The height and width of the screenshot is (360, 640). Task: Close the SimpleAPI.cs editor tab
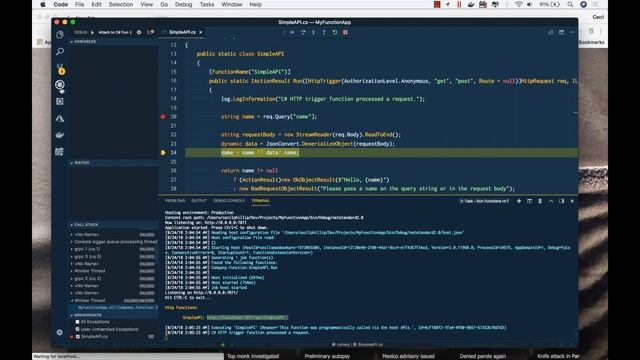coord(200,32)
